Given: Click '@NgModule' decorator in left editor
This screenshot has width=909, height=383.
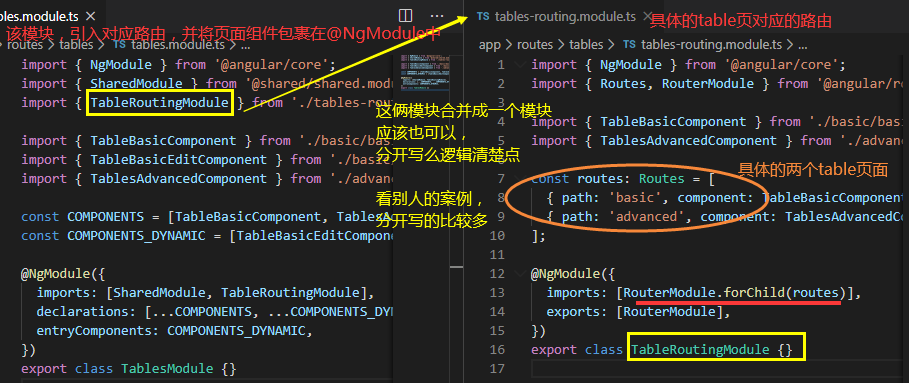Looking at the screenshot, I should 56,273.
